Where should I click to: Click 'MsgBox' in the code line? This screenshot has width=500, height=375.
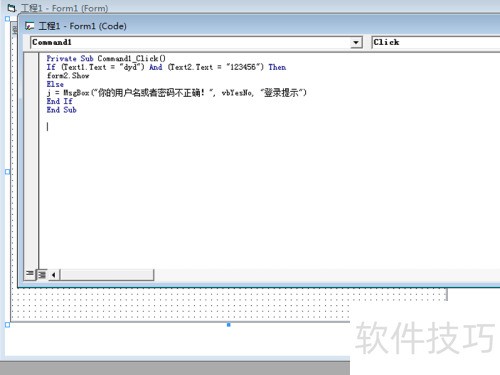point(76,93)
